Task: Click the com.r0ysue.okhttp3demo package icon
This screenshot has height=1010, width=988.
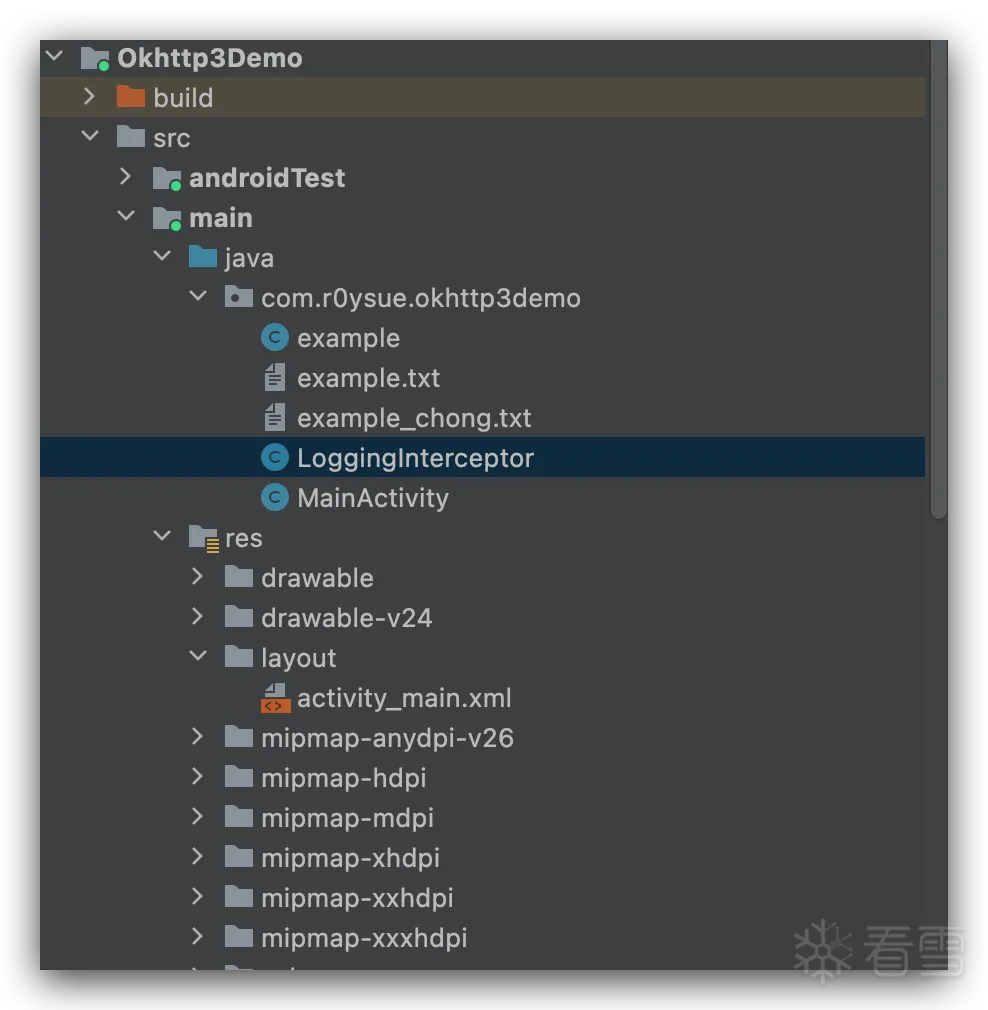Action: point(238,297)
